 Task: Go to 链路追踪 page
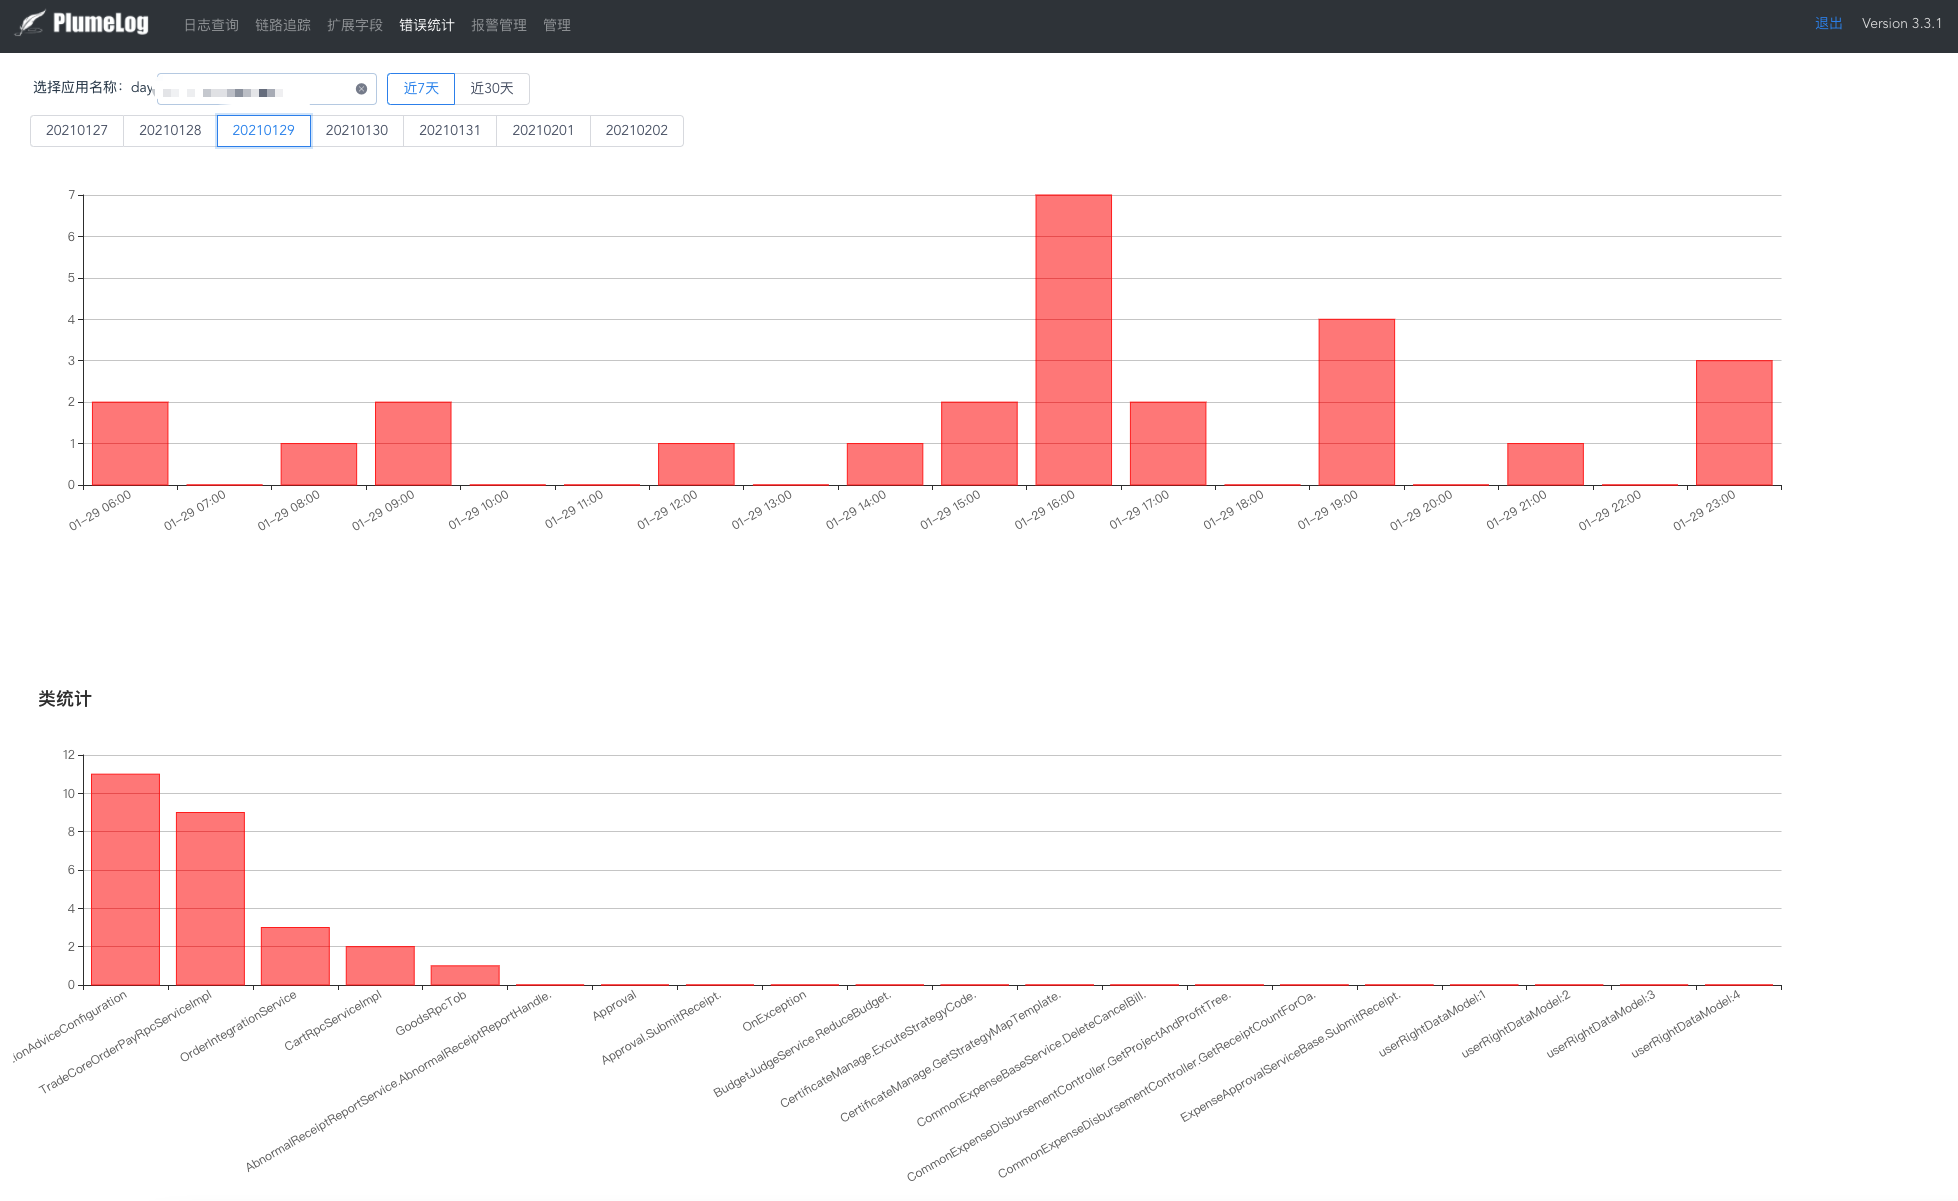(x=283, y=25)
